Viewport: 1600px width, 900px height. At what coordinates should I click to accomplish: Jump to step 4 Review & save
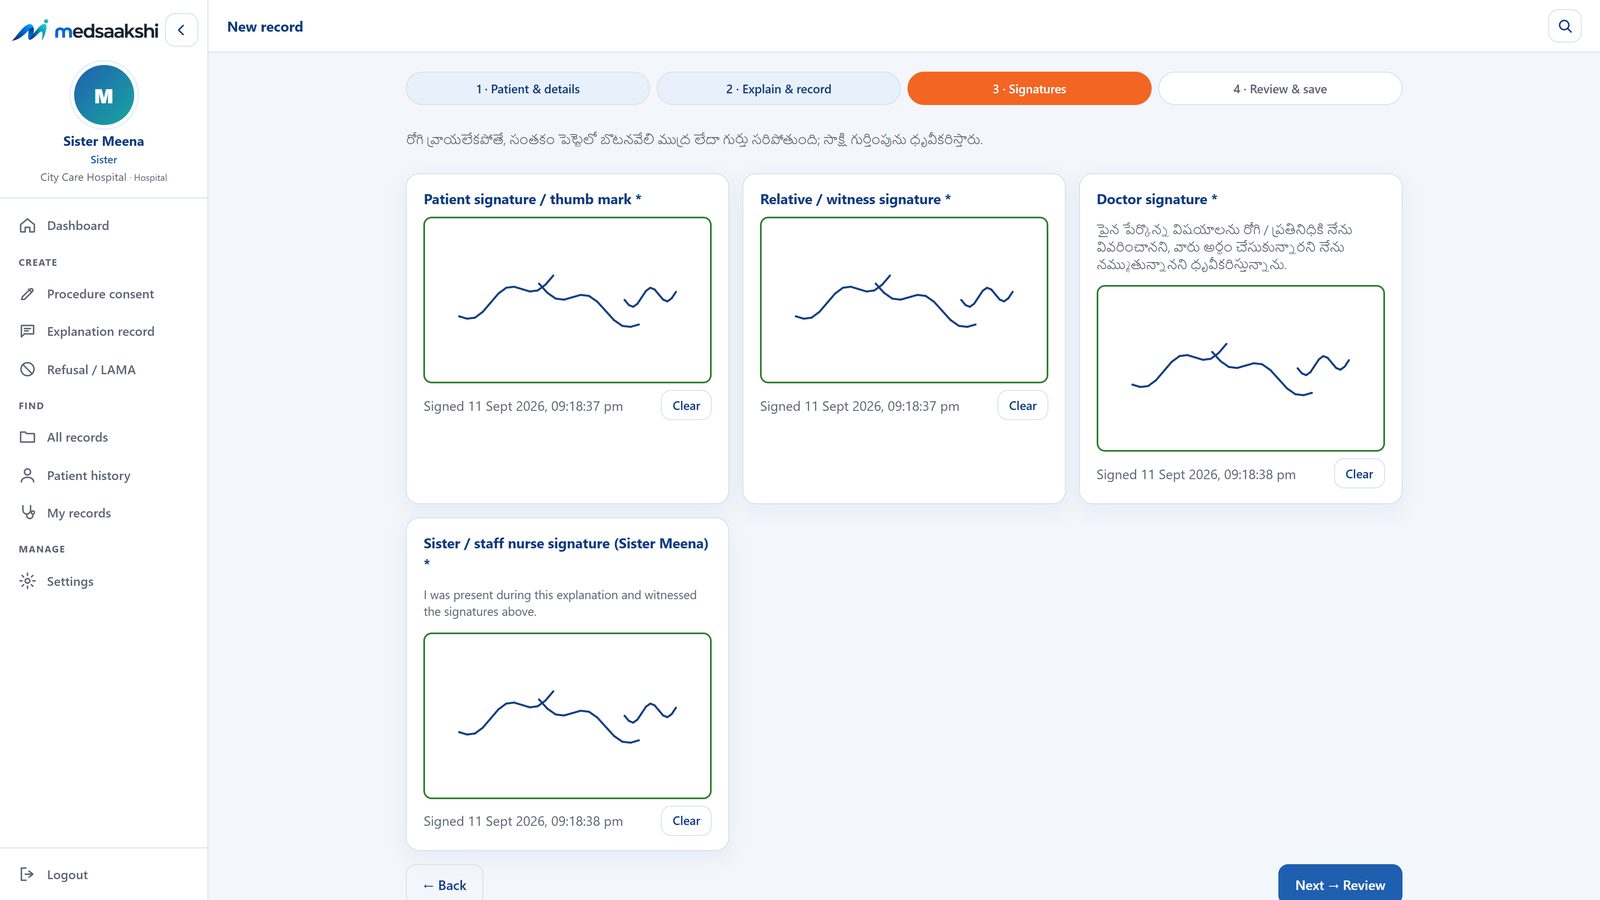pyautogui.click(x=1280, y=89)
